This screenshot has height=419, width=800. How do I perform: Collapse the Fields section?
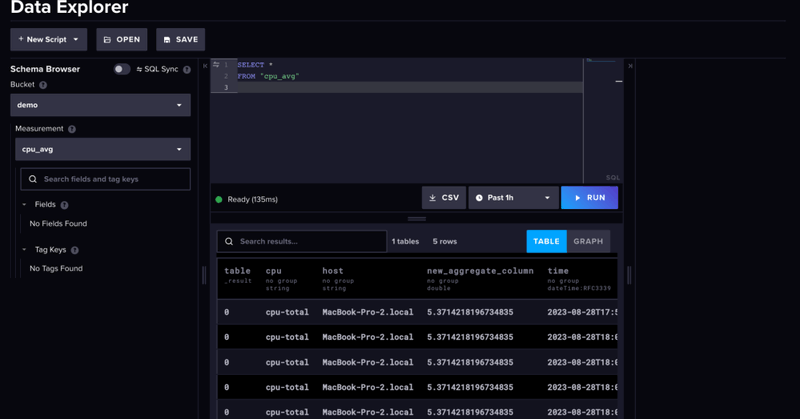(x=24, y=204)
